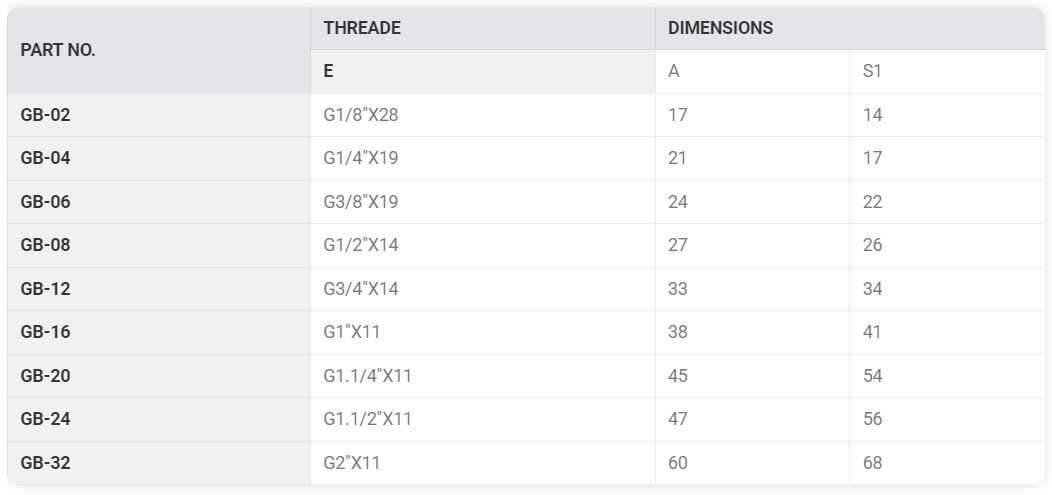The image size is (1052, 495).
Task: Click the S1 dimension sub-header
Action: click(947, 72)
